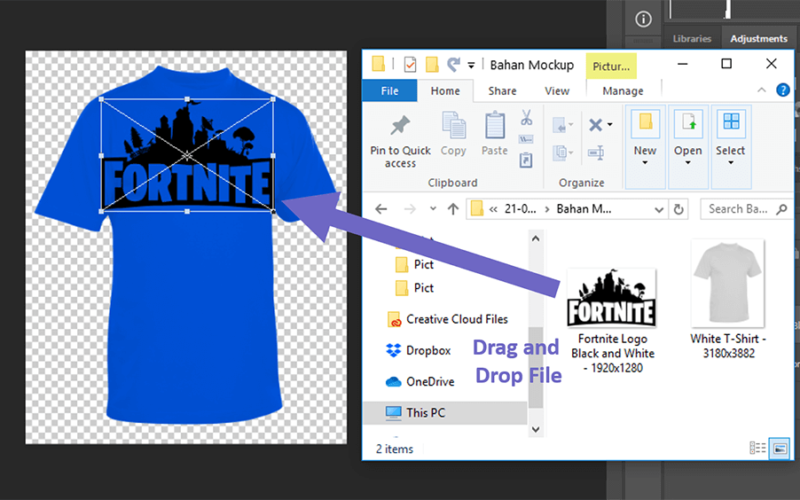The image size is (800, 500).
Task: Go back with the left arrow
Action: tap(381, 209)
